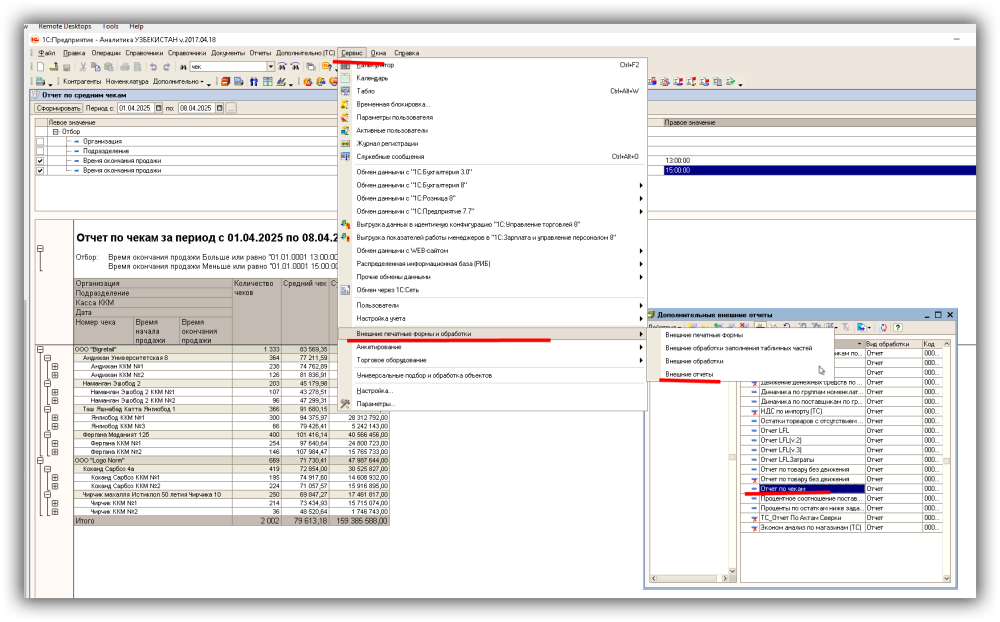
Task: Click the Cut scissors icon
Action: pos(82,66)
